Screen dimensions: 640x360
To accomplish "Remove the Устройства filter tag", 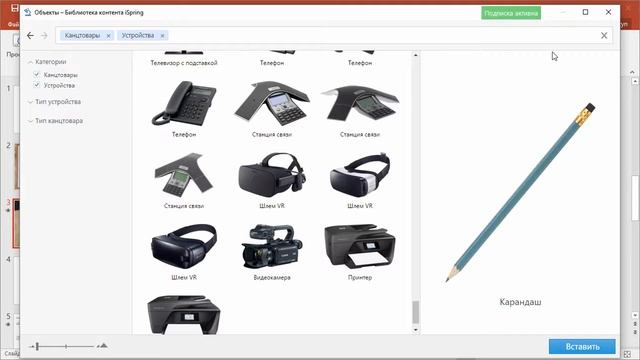I will [162, 36].
